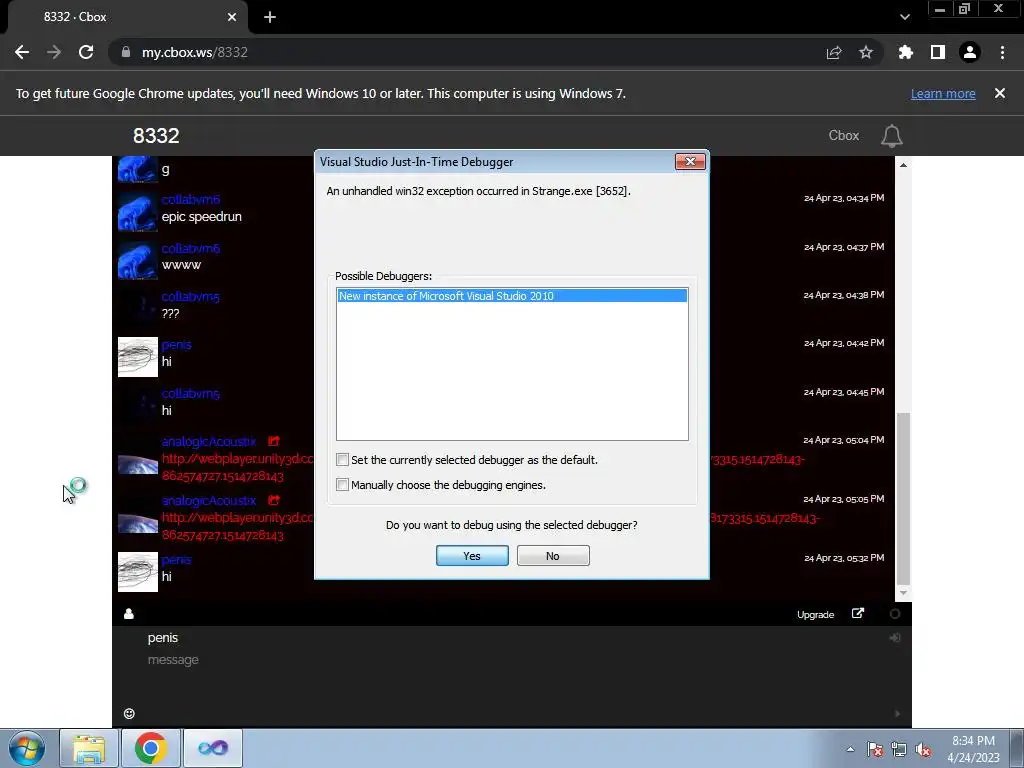Click the '8332' page title
Image resolution: width=1024 pixels, height=768 pixels.
156,135
